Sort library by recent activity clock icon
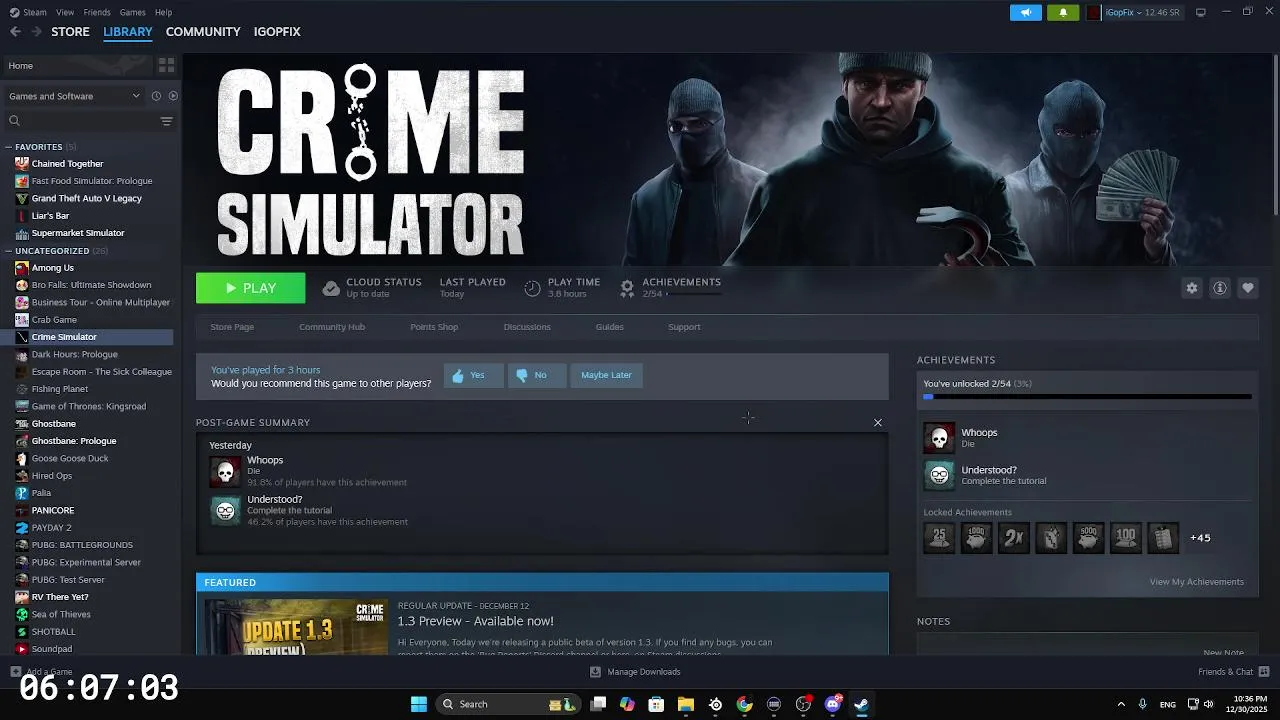Viewport: 1280px width, 720px height. tap(156, 96)
